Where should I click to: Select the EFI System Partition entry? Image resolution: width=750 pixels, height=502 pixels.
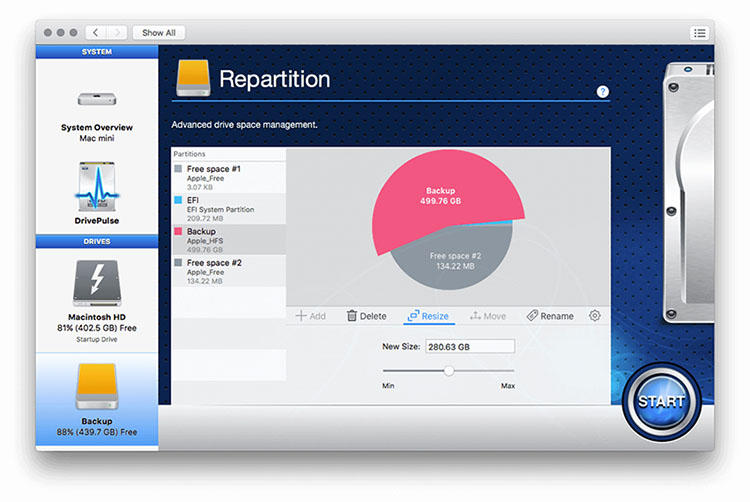(228, 205)
